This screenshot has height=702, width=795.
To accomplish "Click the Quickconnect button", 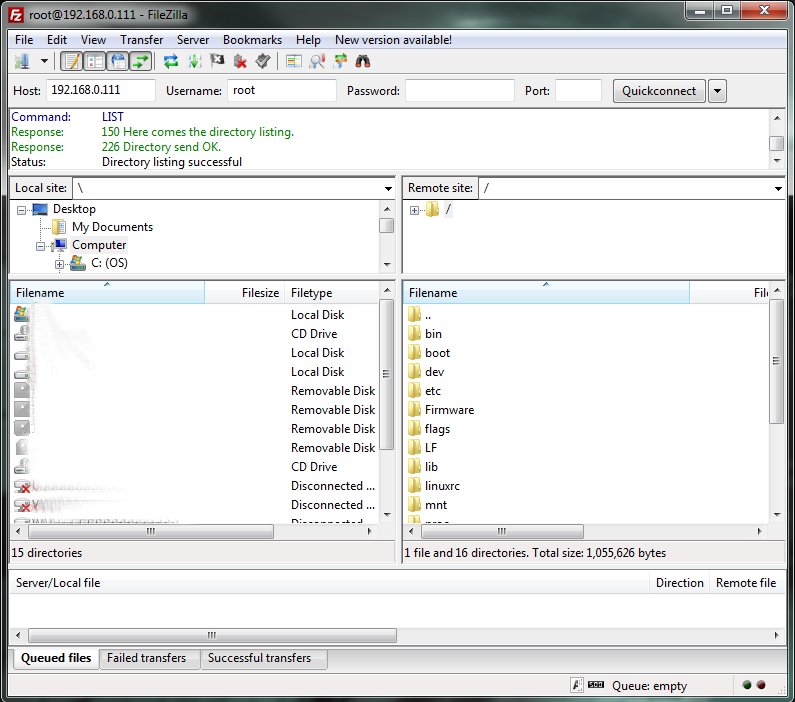I will coord(658,91).
